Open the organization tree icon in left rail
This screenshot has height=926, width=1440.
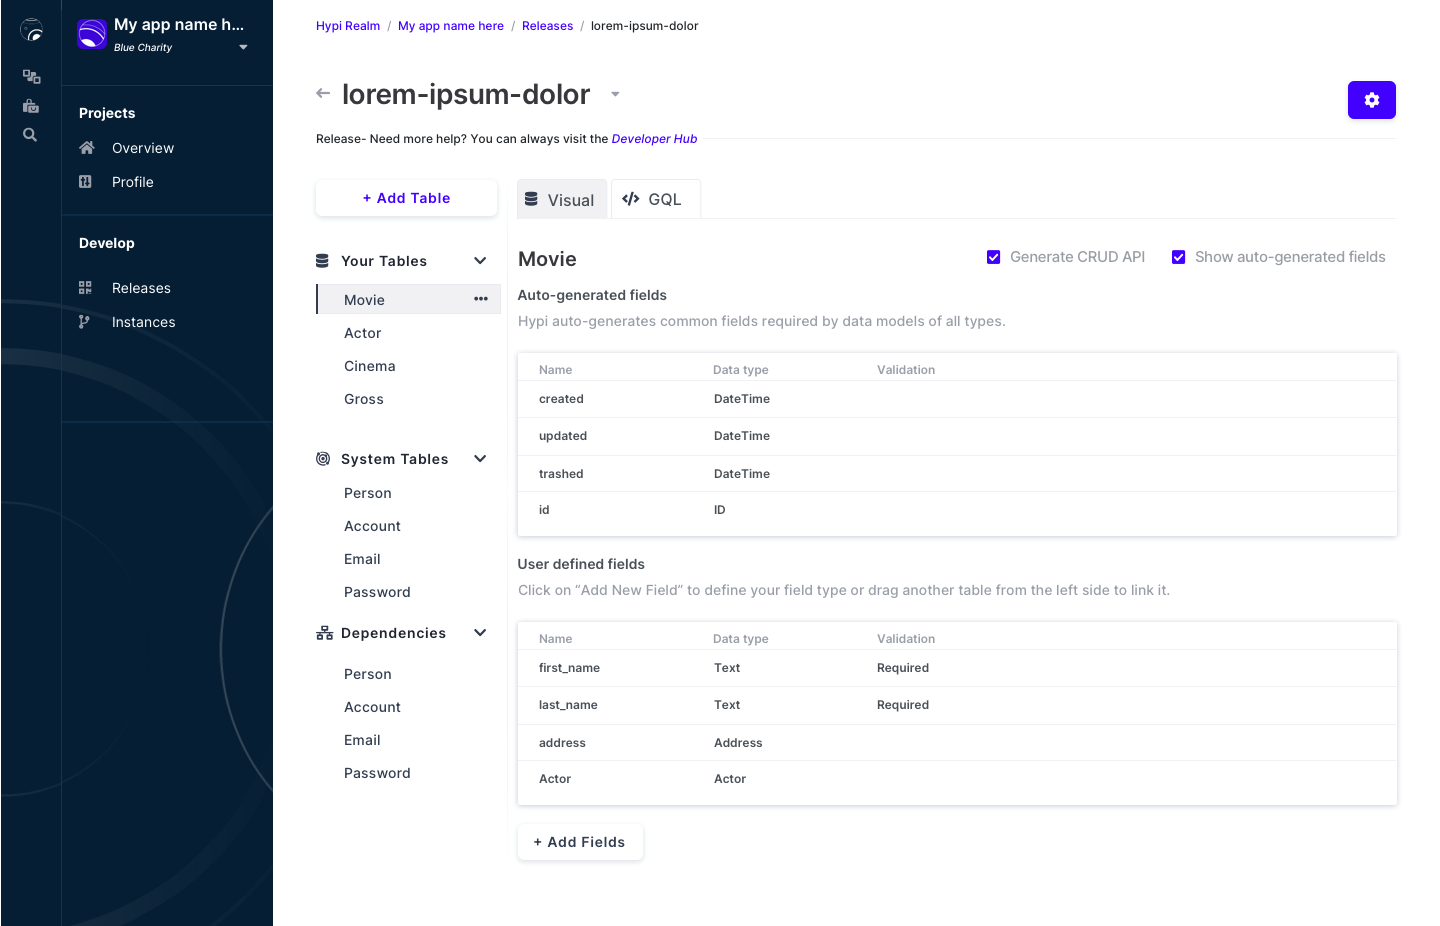click(31, 77)
